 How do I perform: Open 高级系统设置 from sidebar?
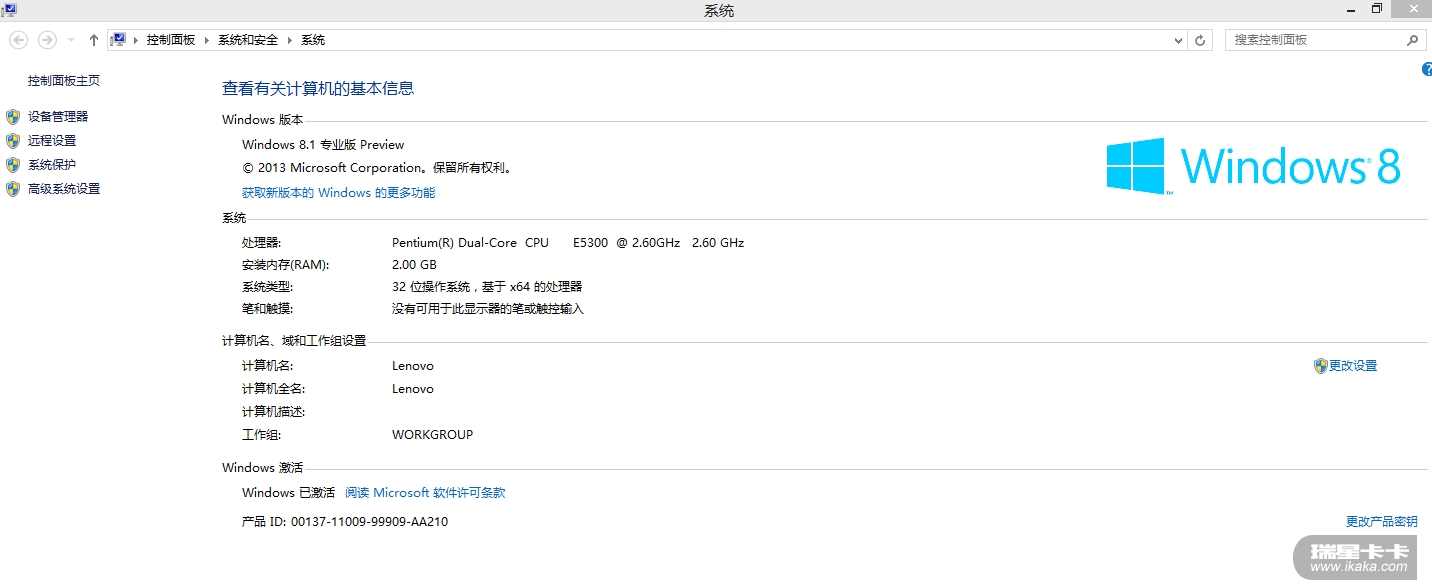(64, 189)
